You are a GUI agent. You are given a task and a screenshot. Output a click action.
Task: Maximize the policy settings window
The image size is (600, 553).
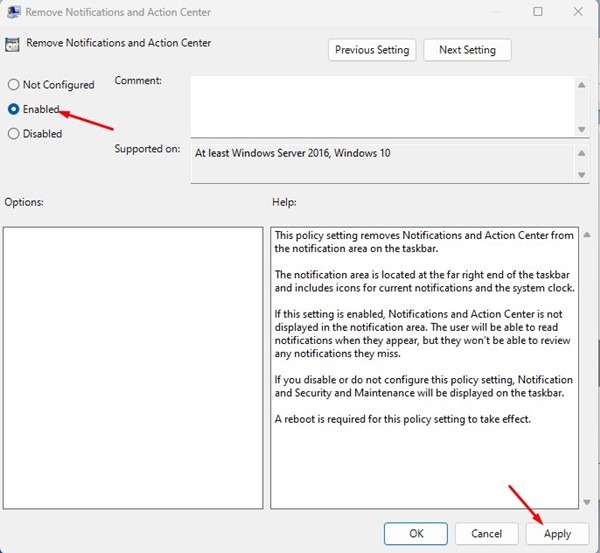538,12
